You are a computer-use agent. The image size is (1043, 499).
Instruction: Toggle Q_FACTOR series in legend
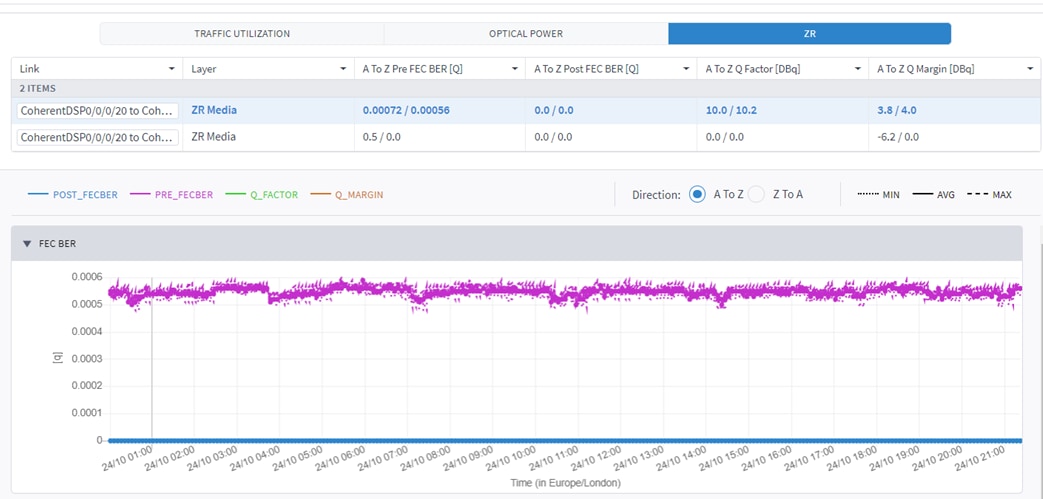pos(273,195)
